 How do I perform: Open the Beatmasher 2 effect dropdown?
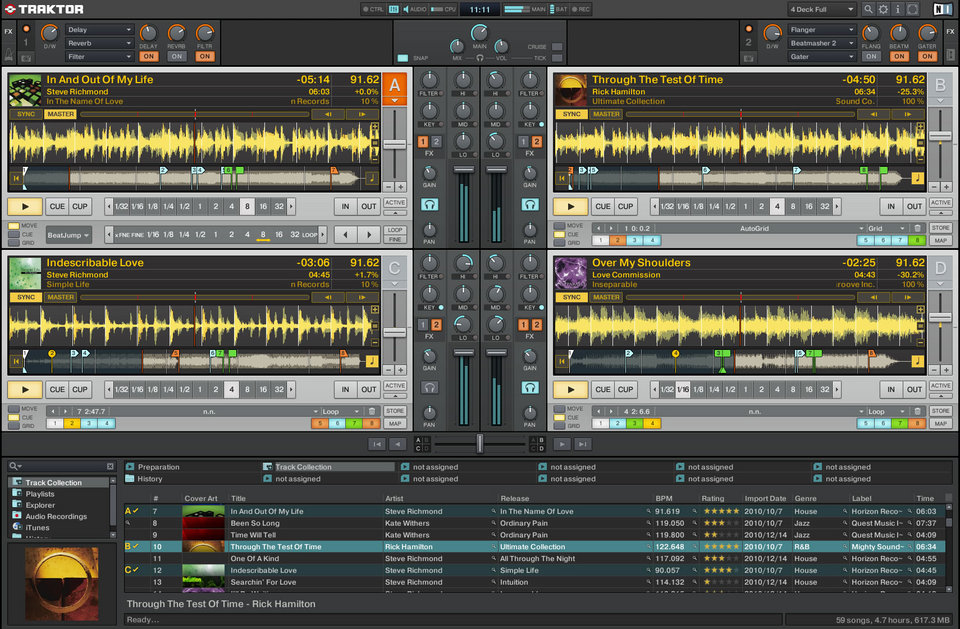pos(822,43)
